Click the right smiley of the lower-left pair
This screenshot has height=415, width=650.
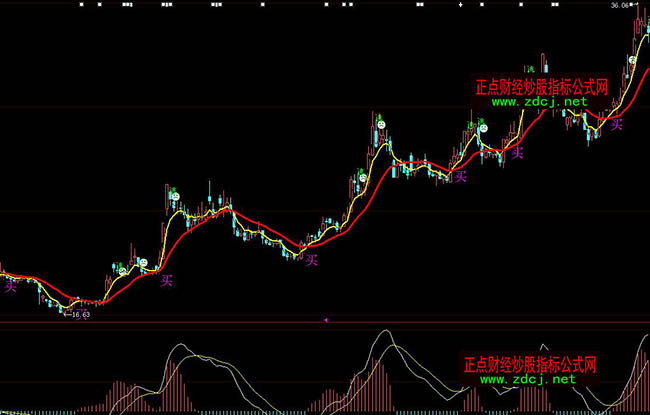point(143,263)
